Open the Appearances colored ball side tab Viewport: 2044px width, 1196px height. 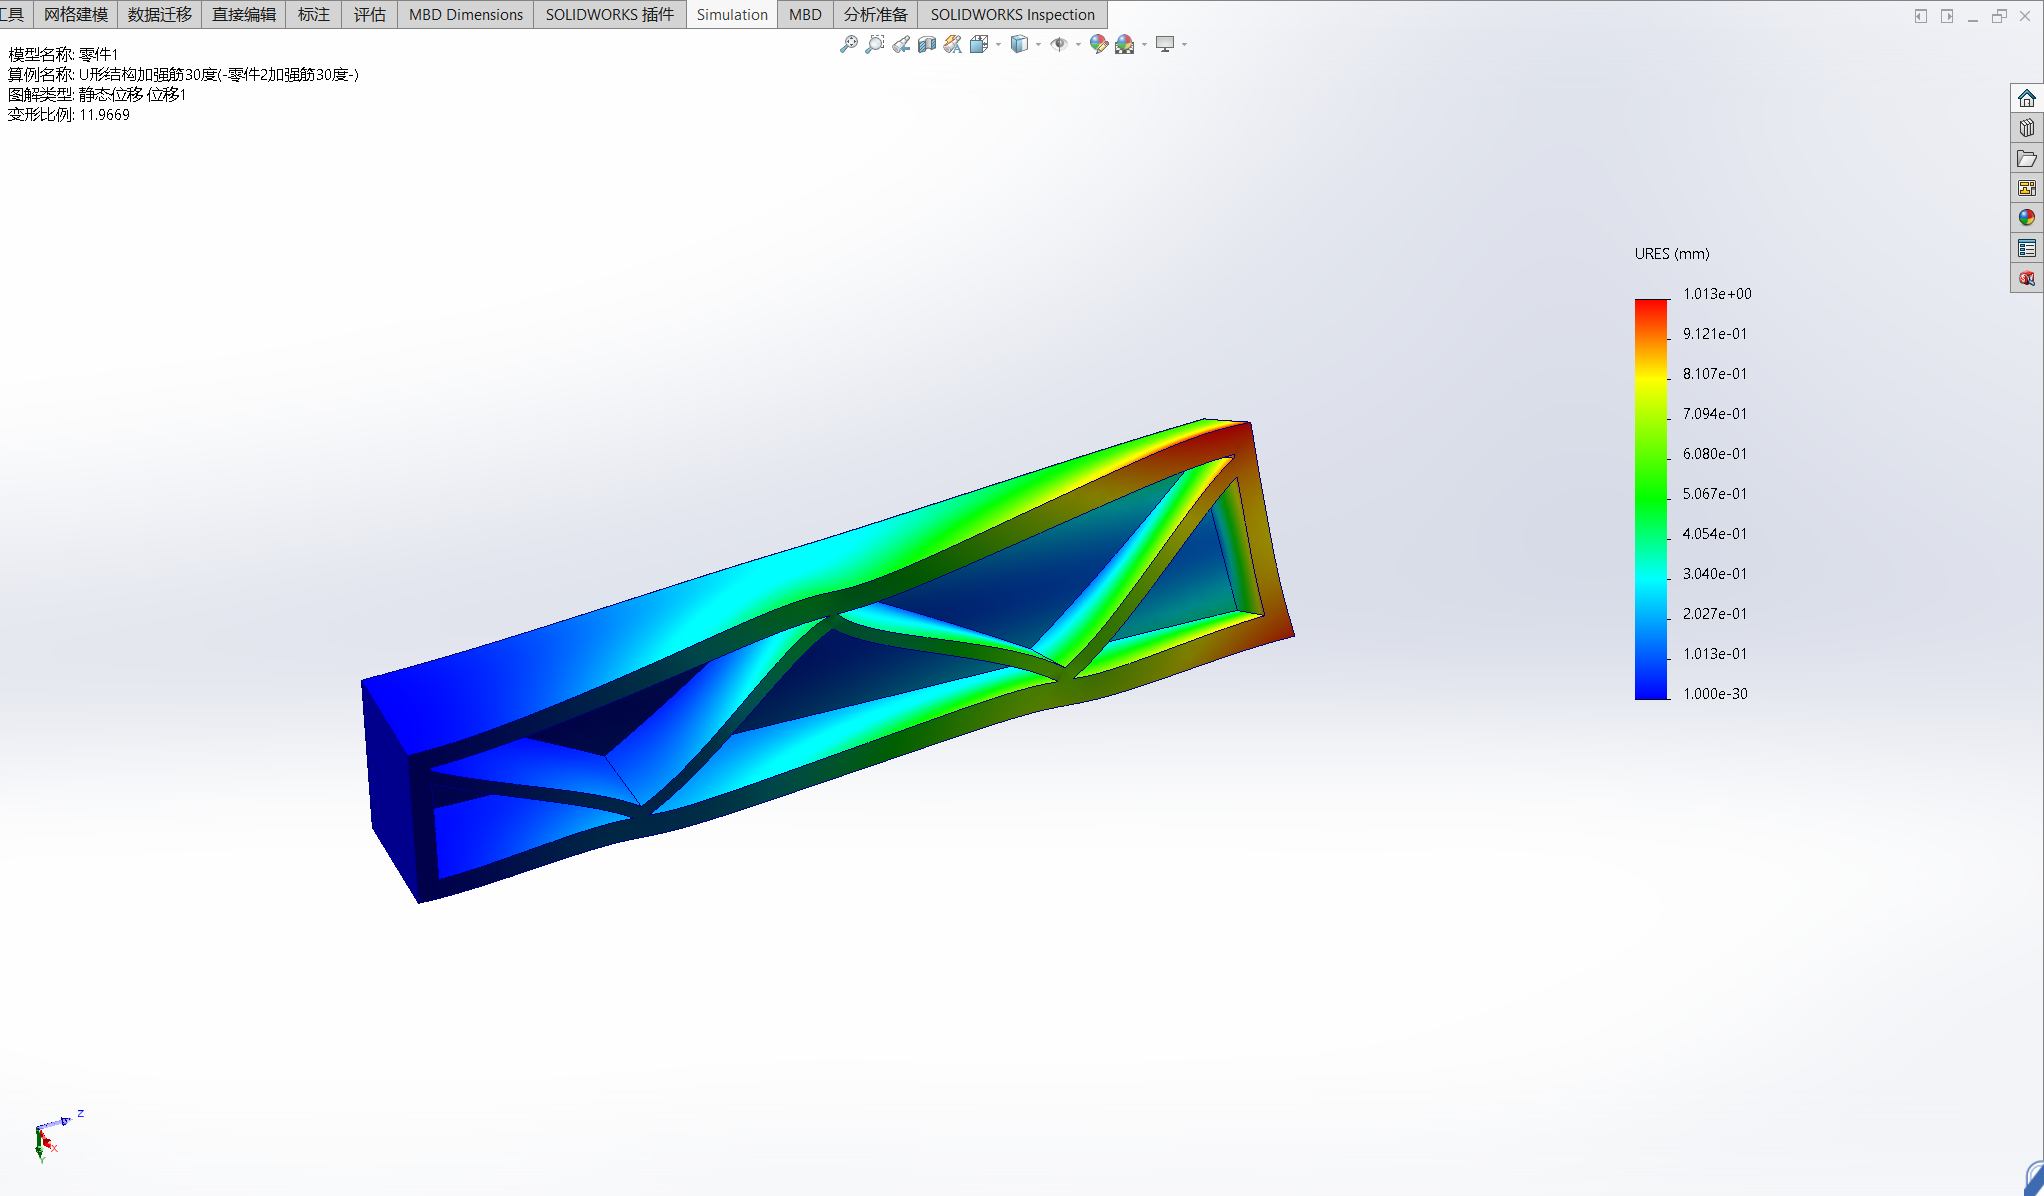click(x=2026, y=218)
